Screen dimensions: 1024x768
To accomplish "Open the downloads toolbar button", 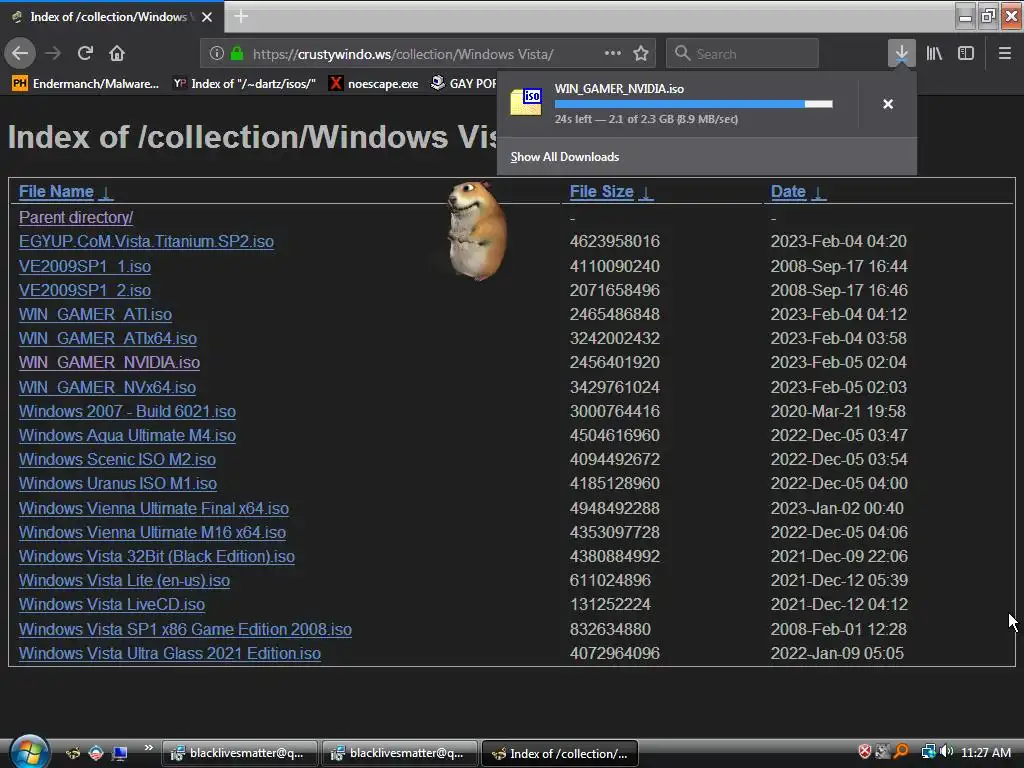I will click(x=901, y=53).
